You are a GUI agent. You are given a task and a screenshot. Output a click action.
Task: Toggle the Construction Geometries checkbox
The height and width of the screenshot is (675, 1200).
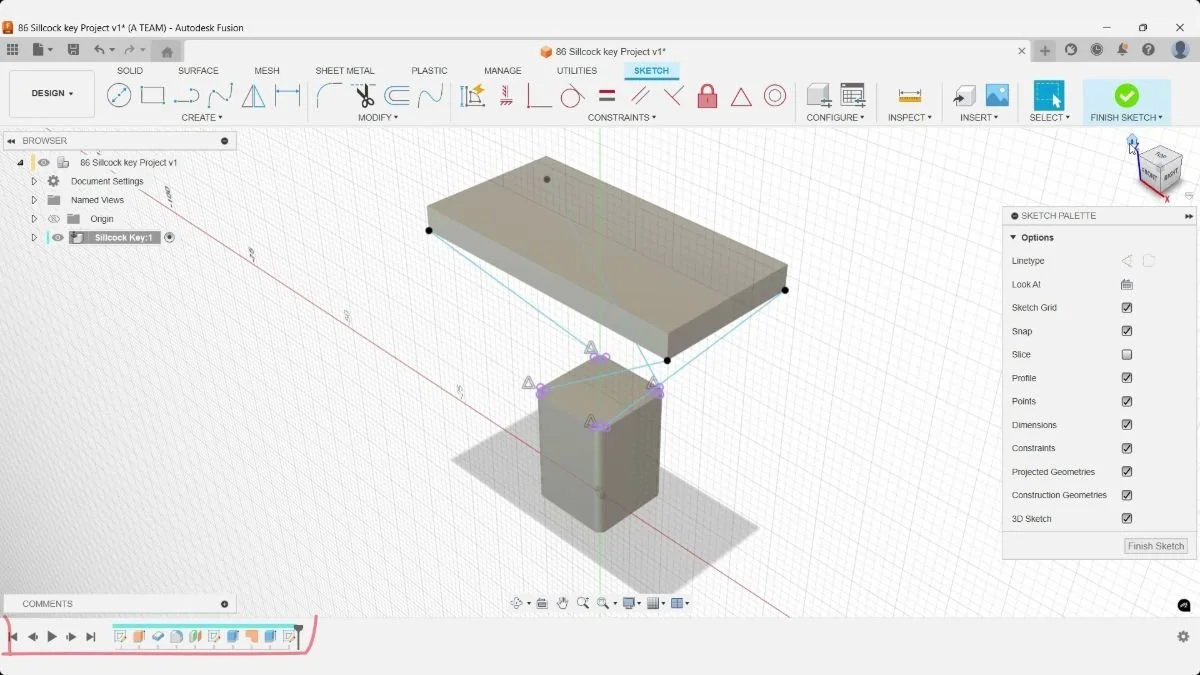click(1127, 495)
